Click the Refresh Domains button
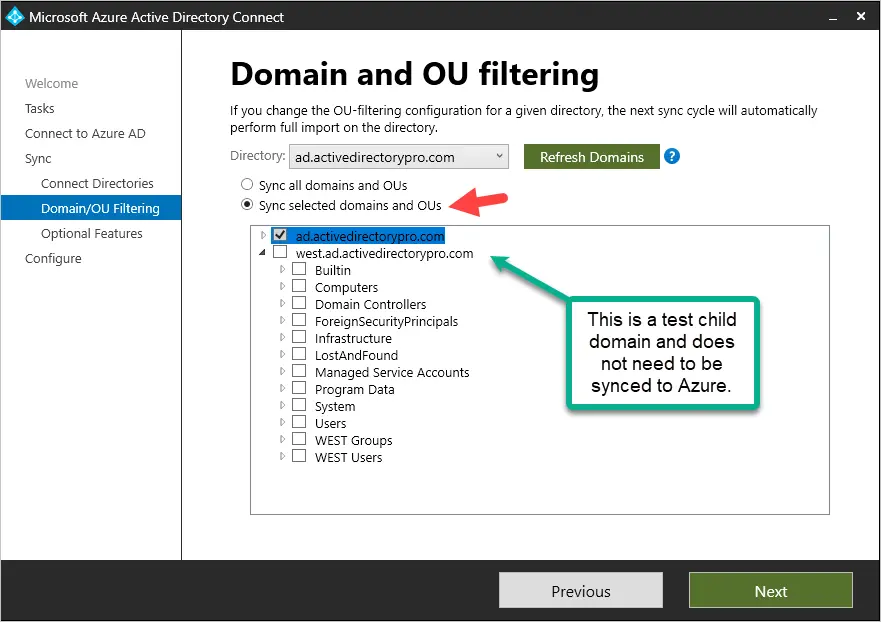The height and width of the screenshot is (622, 881). coord(592,157)
